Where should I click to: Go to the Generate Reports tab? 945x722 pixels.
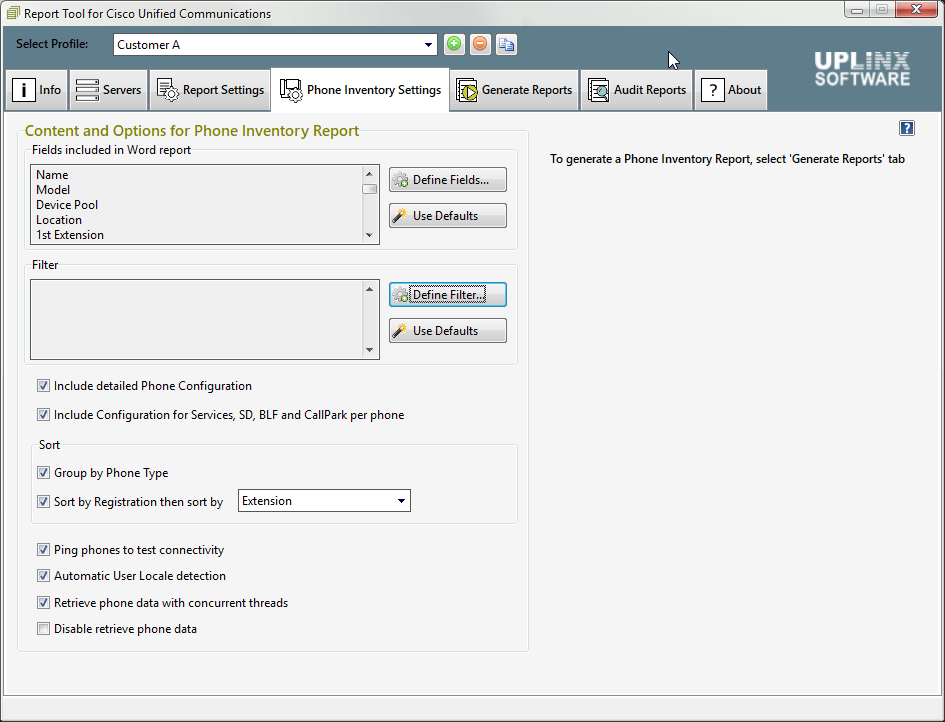tap(514, 90)
